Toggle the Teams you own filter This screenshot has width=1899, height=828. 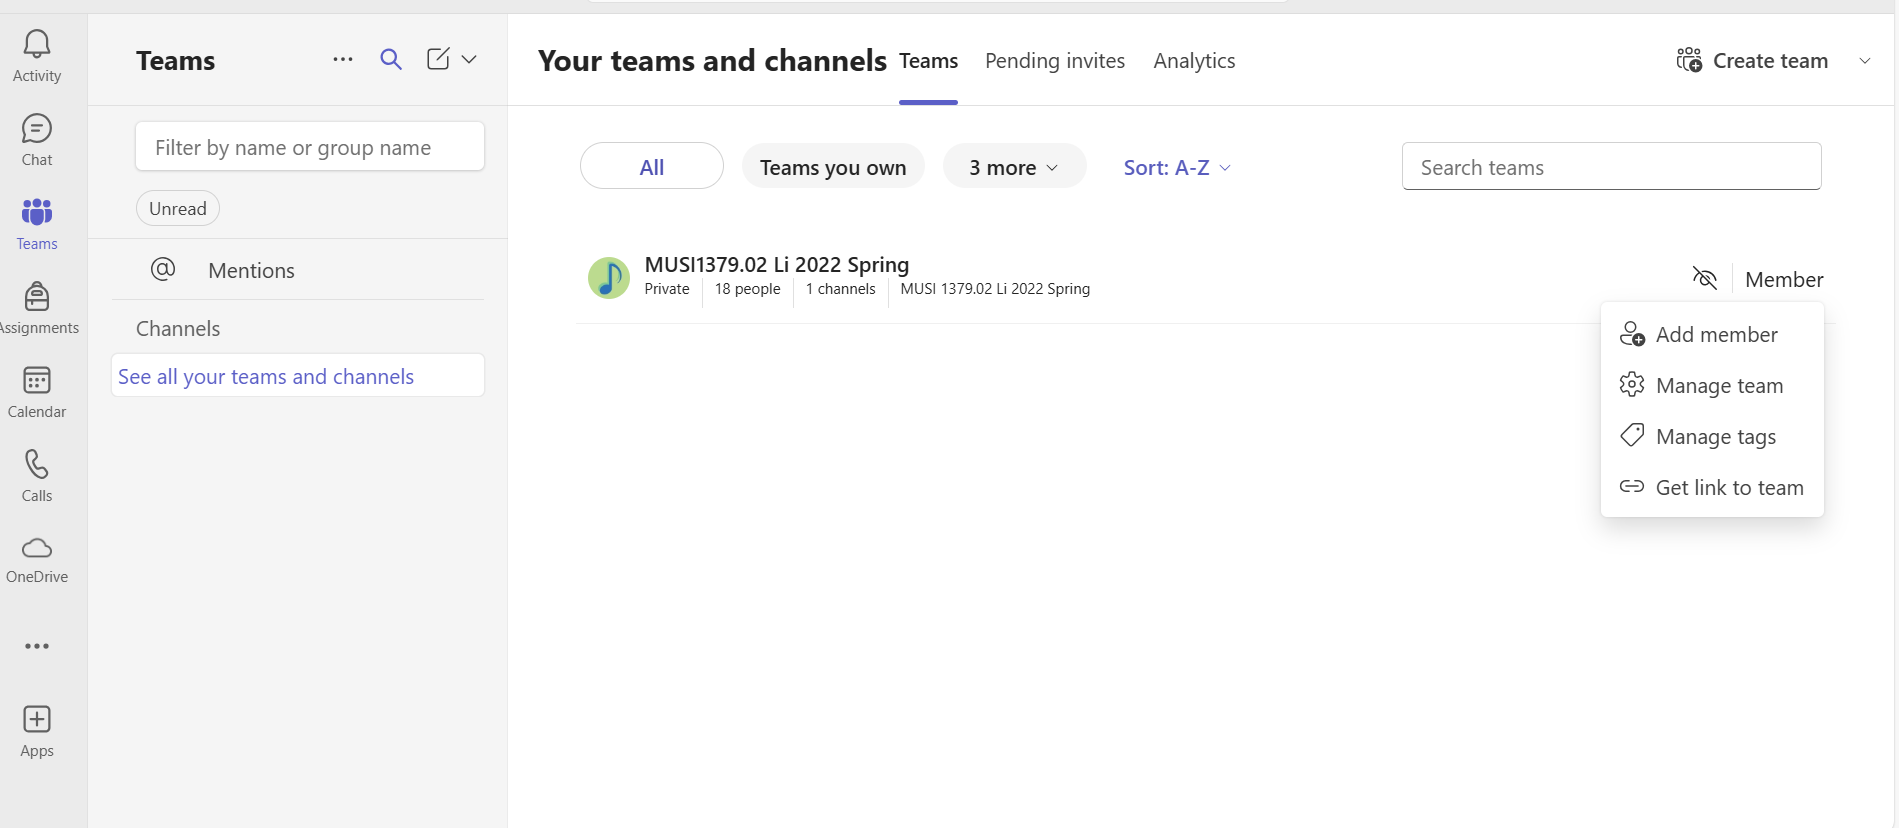[833, 166]
